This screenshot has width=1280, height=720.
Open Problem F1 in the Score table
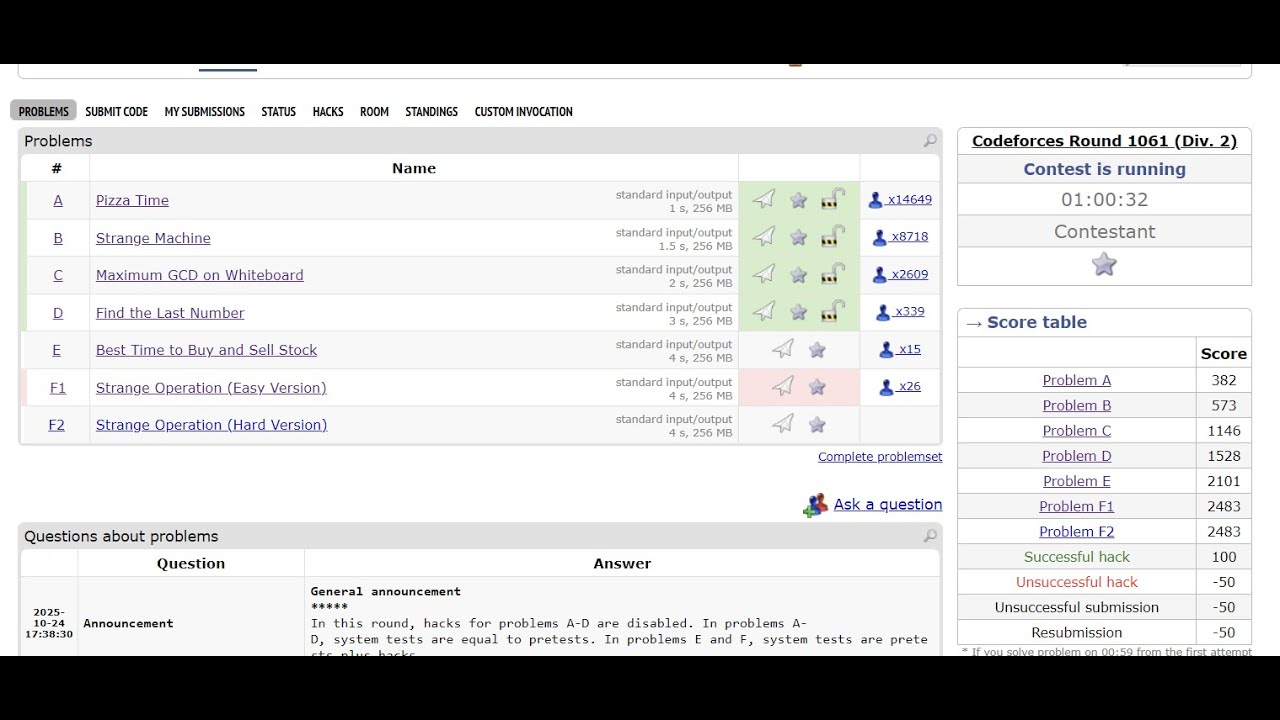click(x=1076, y=506)
